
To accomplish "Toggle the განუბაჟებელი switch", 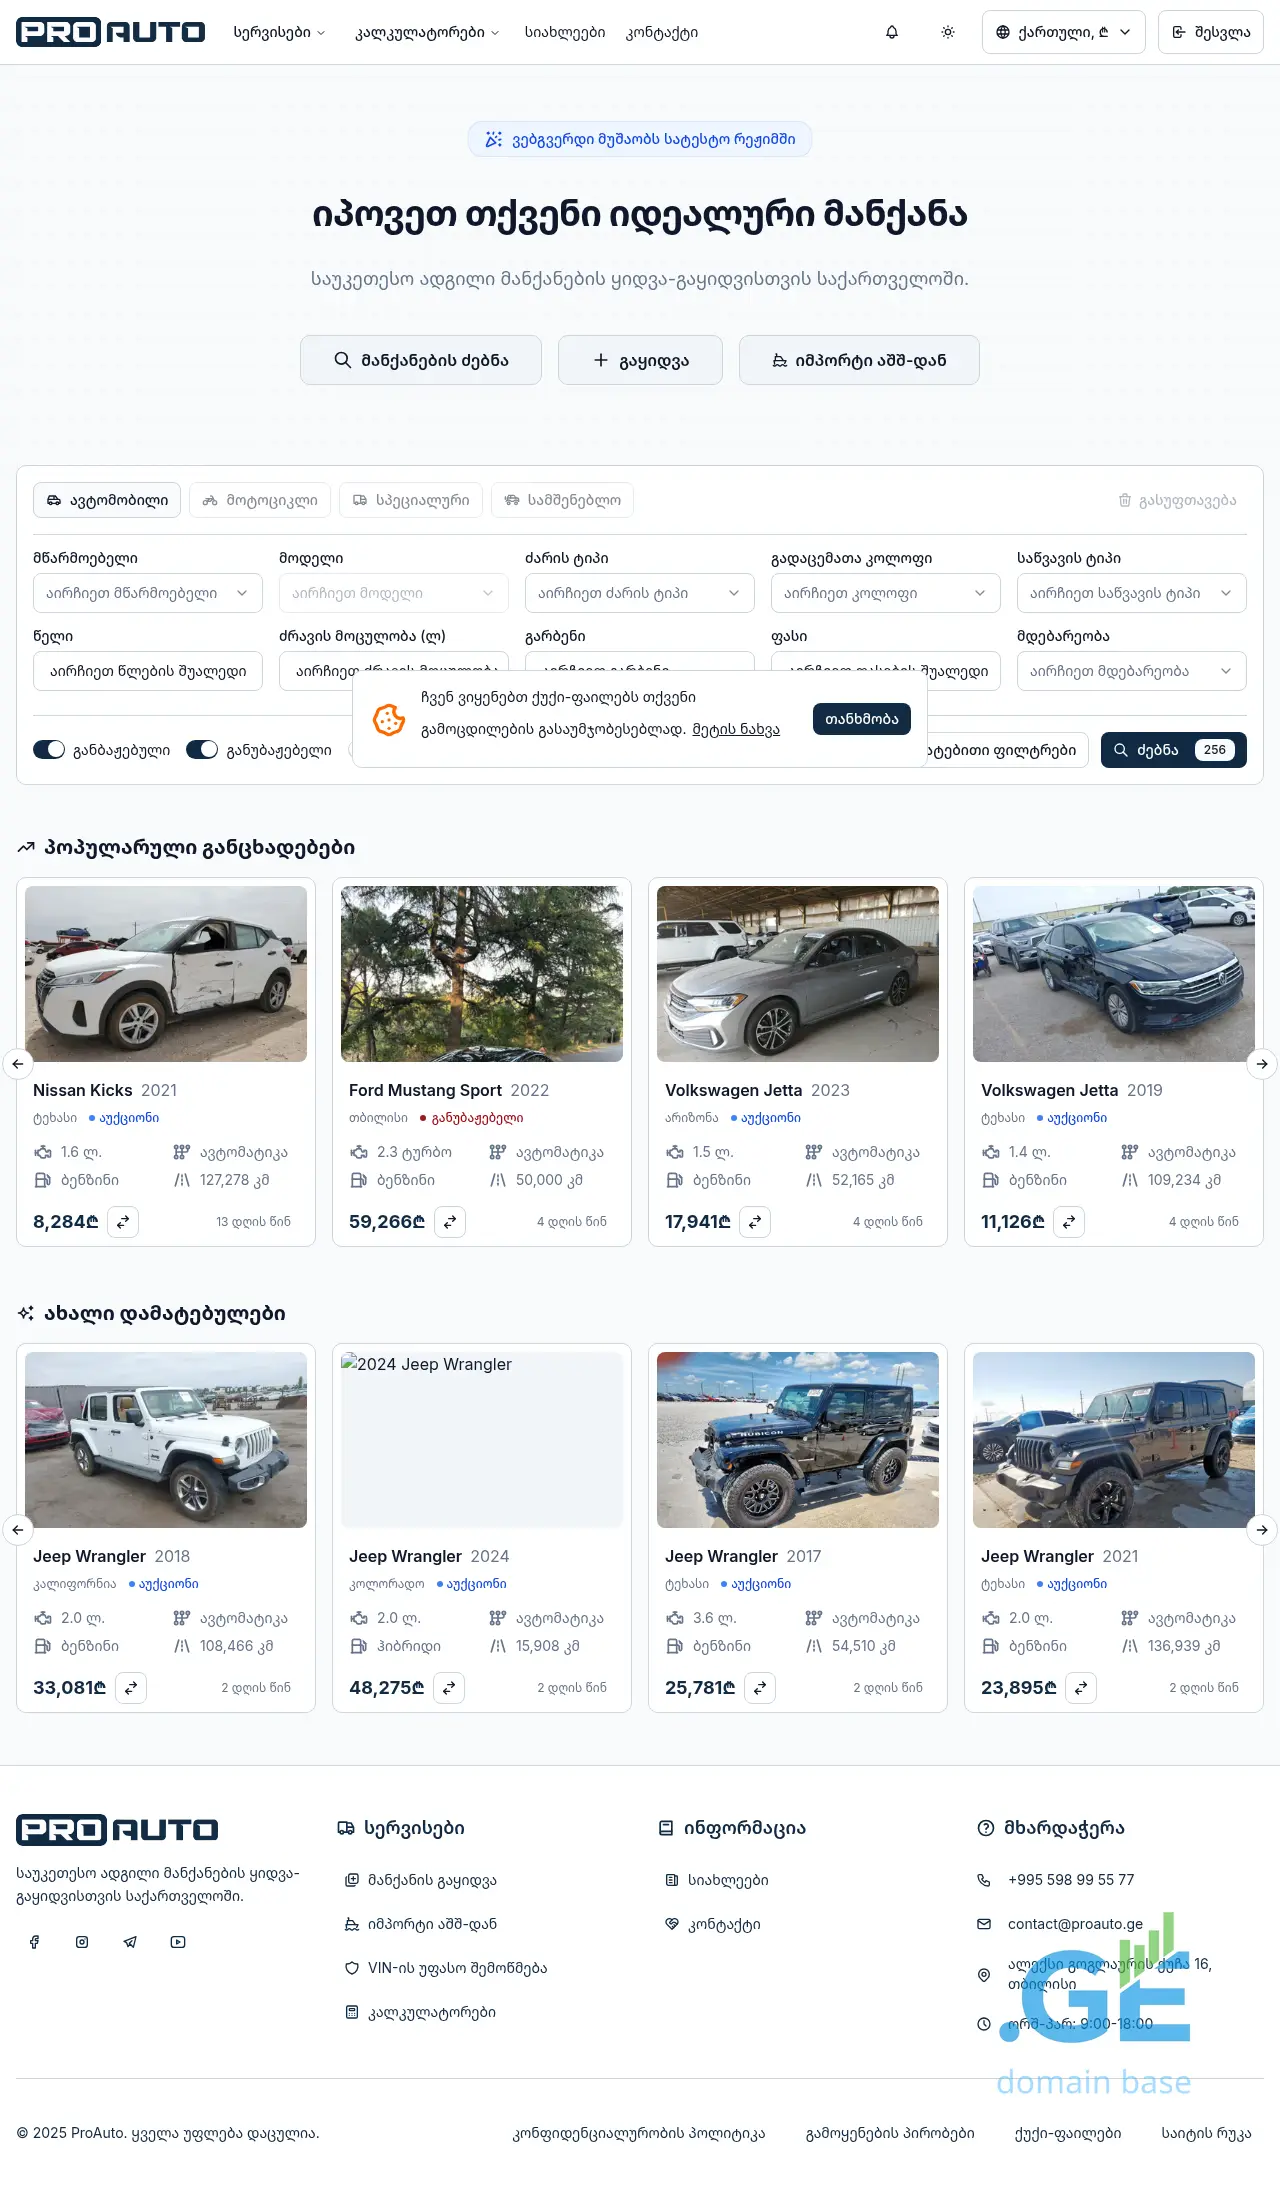I will [202, 750].
